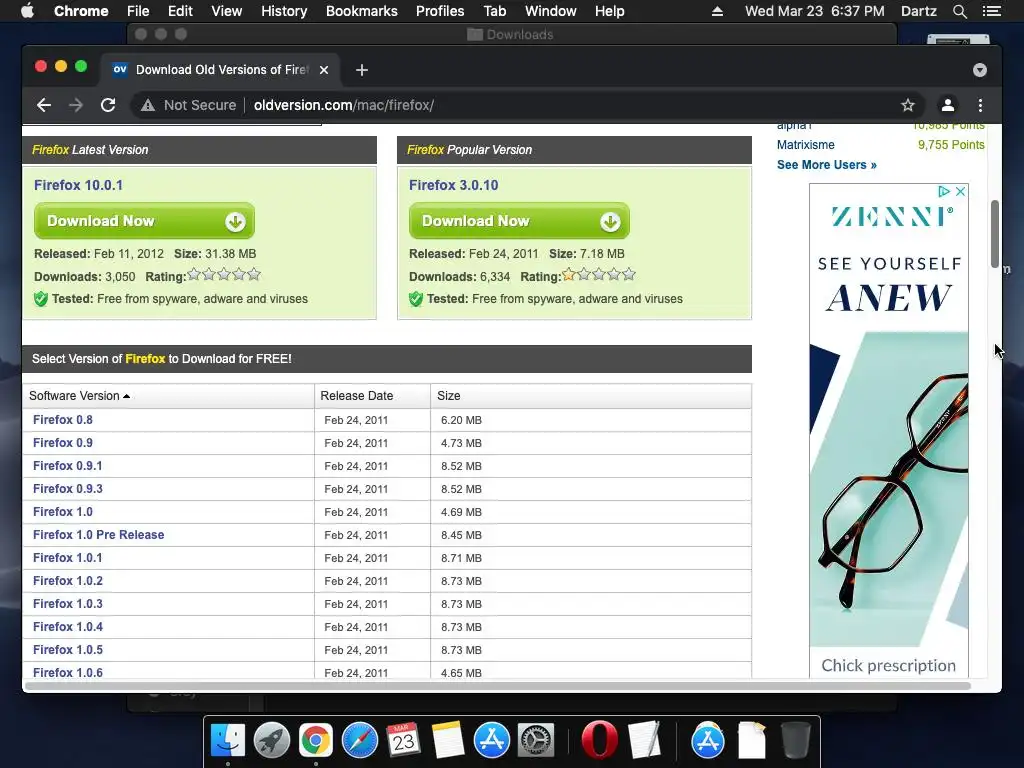Click the Not Secure warning icon
1024x768 pixels.
pyautogui.click(x=148, y=105)
